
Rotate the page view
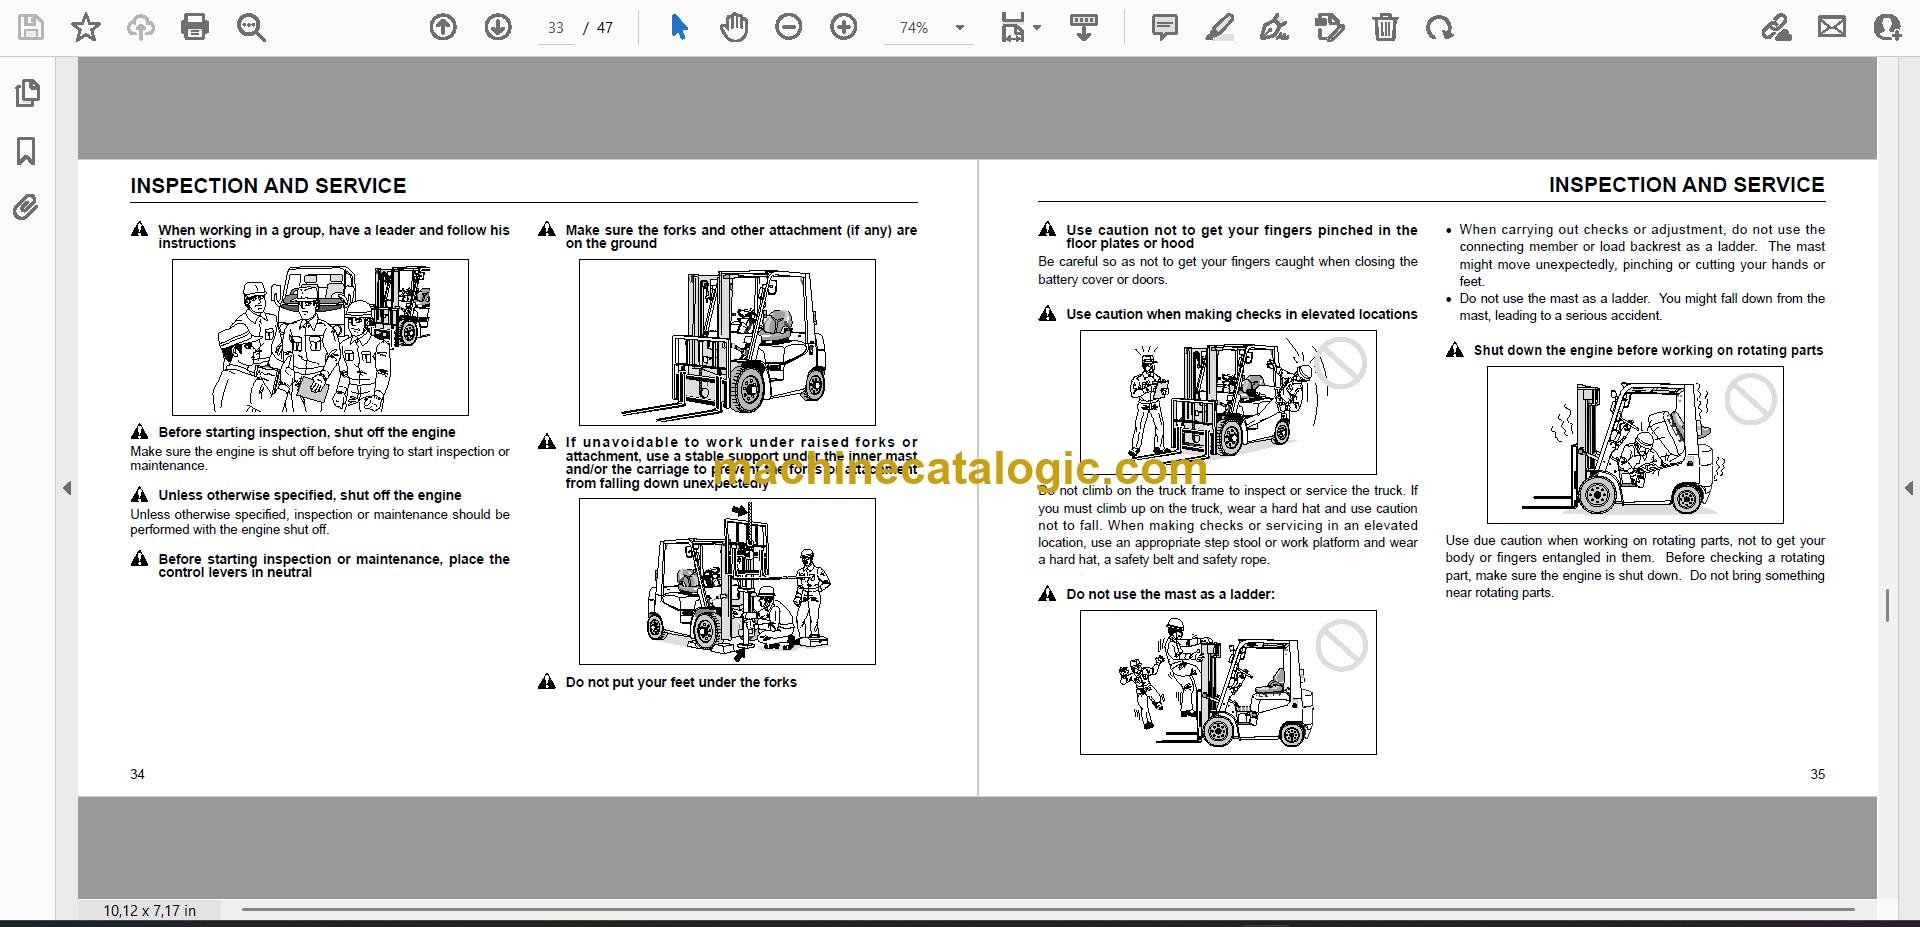coord(1440,27)
